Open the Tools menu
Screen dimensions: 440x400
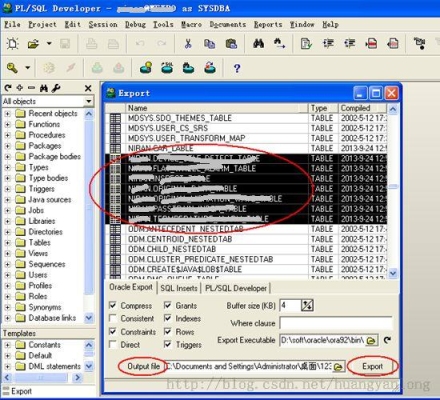[163, 25]
